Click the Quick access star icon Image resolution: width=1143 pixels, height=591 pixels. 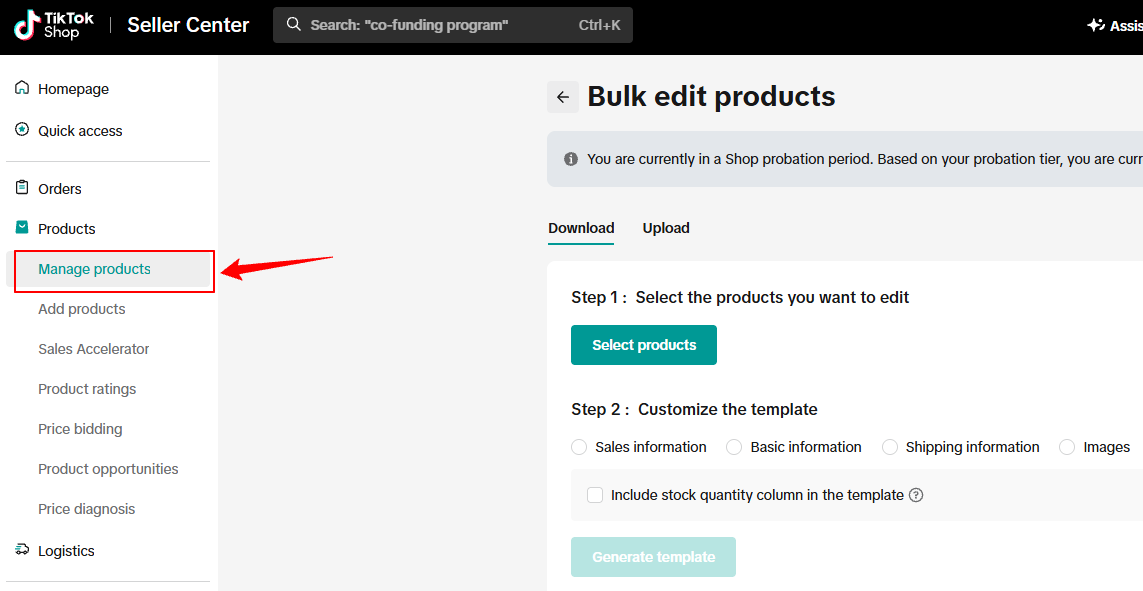click(x=22, y=130)
